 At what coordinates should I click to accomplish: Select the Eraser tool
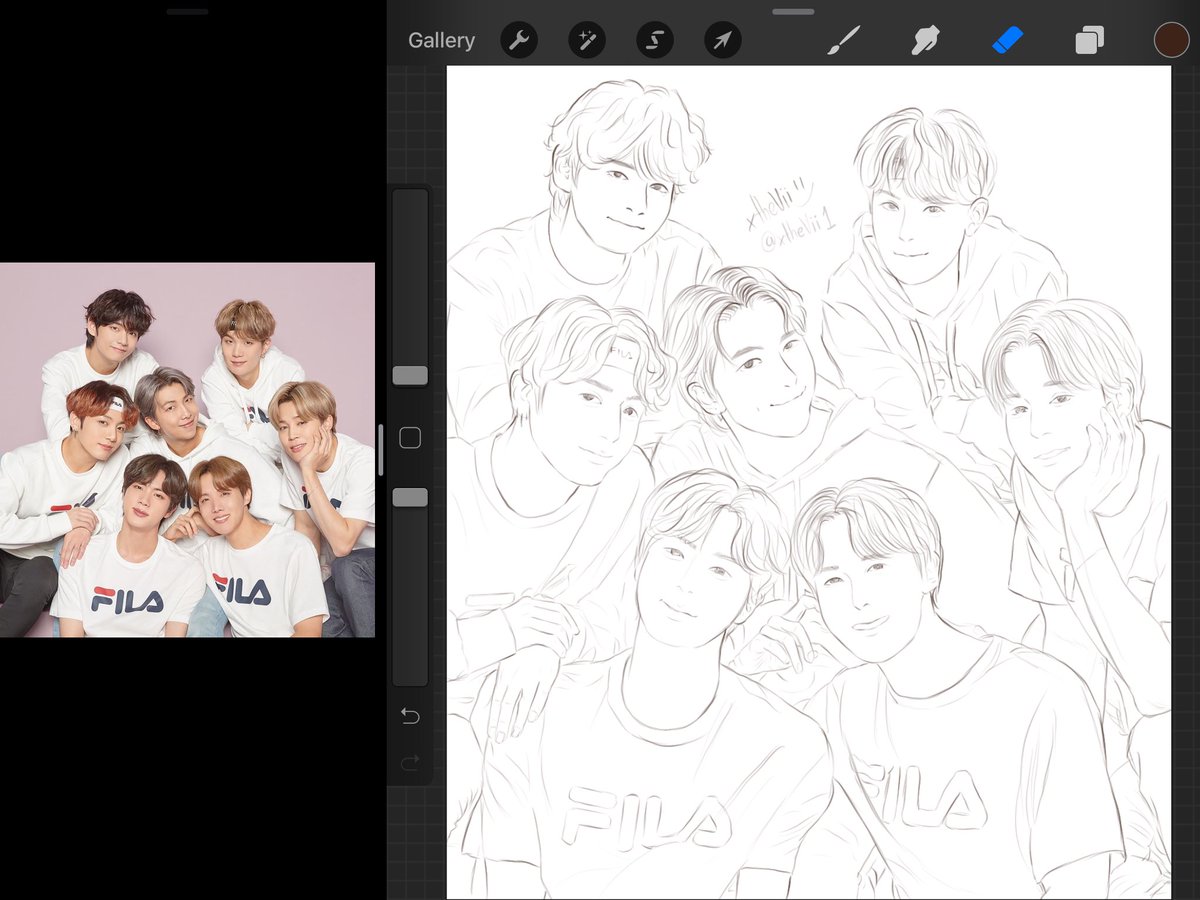pos(1008,41)
